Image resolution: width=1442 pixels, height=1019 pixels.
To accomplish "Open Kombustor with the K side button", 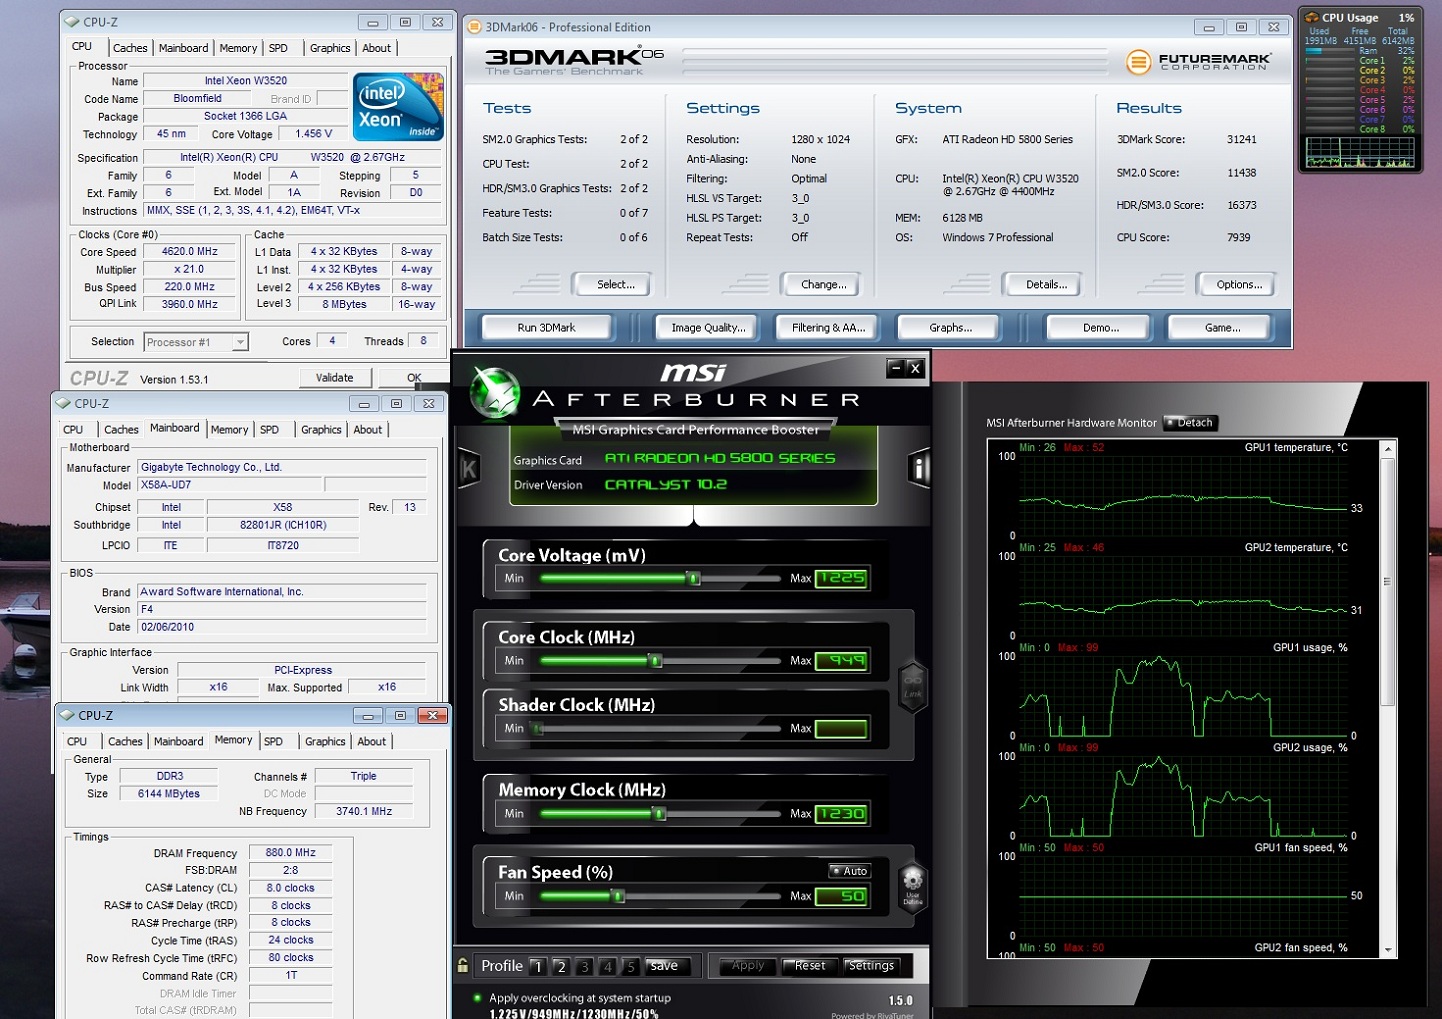I will pos(468,469).
